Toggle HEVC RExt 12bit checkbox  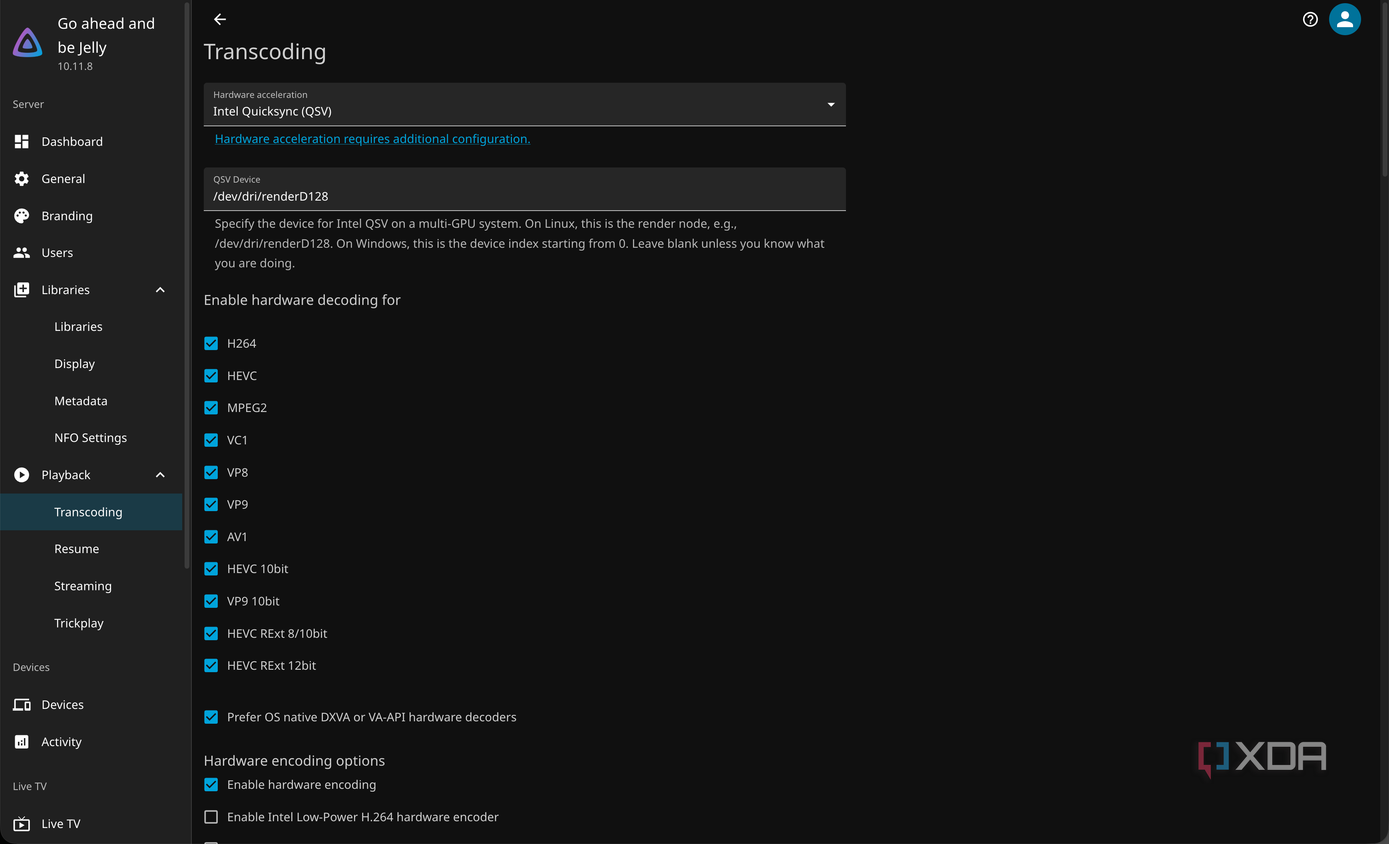point(211,665)
